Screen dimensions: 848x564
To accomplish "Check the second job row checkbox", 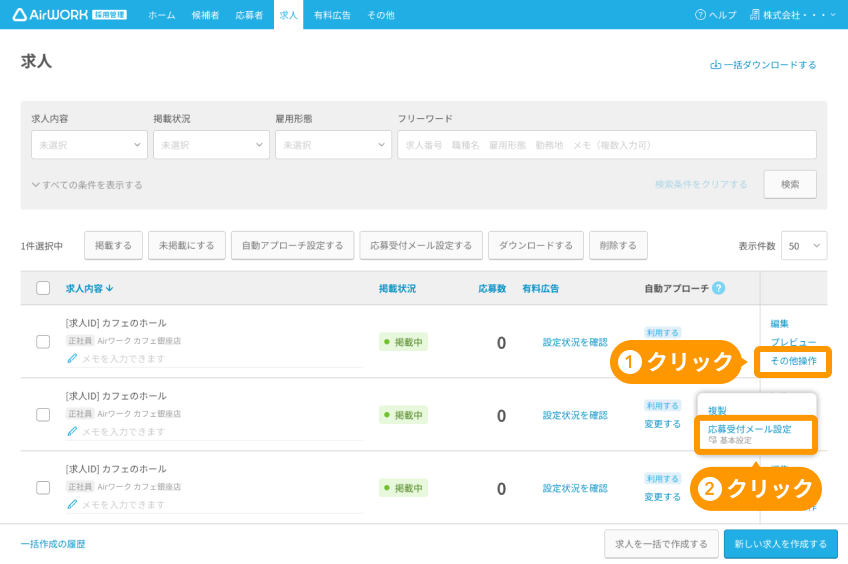I will 43,415.
